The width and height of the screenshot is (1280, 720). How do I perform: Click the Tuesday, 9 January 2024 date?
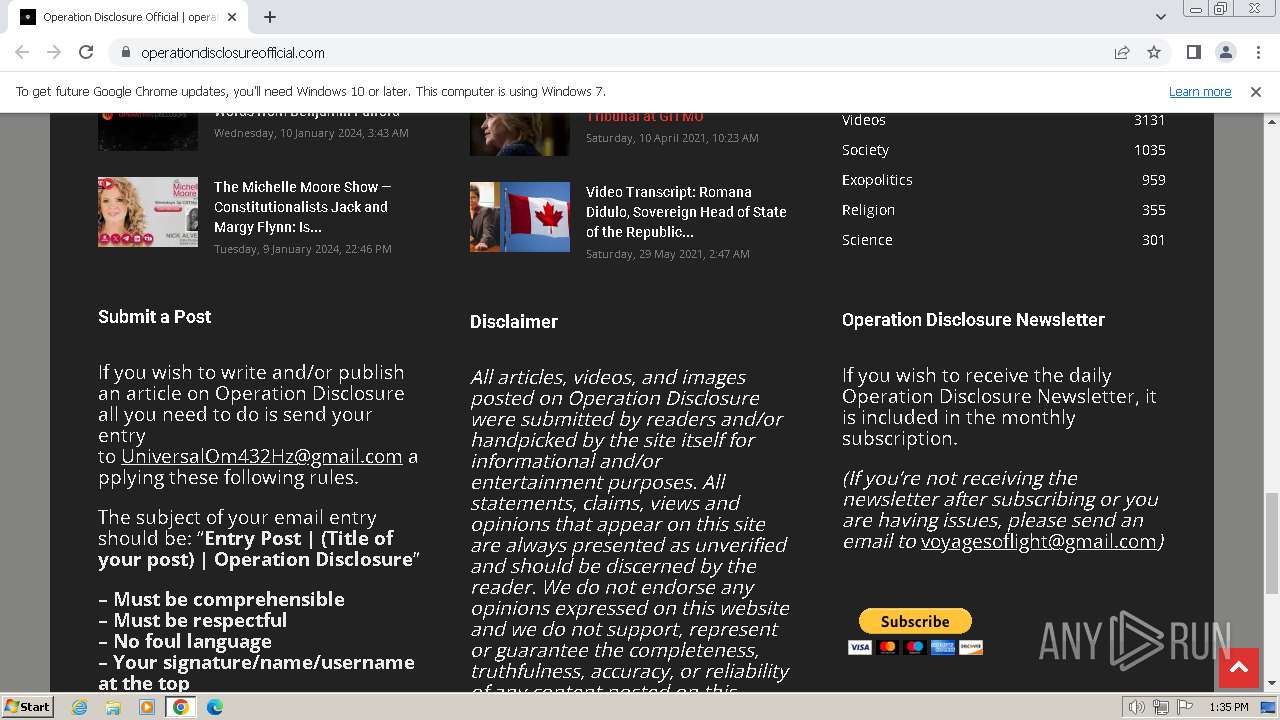coord(302,249)
